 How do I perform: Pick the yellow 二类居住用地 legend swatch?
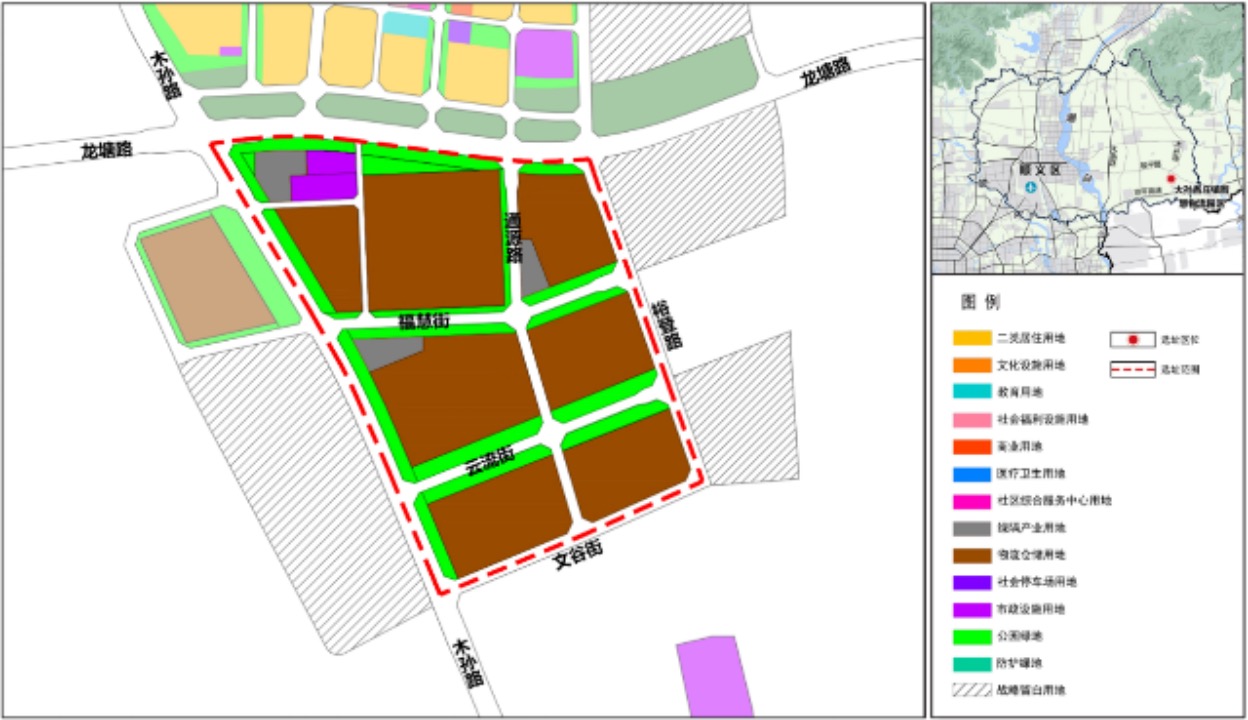[x=972, y=338]
